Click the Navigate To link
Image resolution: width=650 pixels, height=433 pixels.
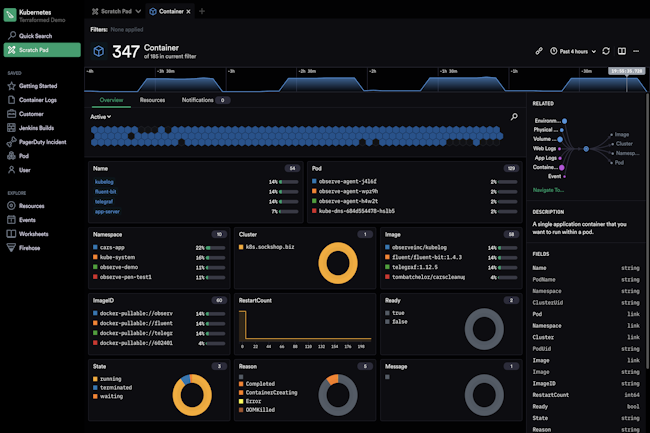pyautogui.click(x=548, y=189)
